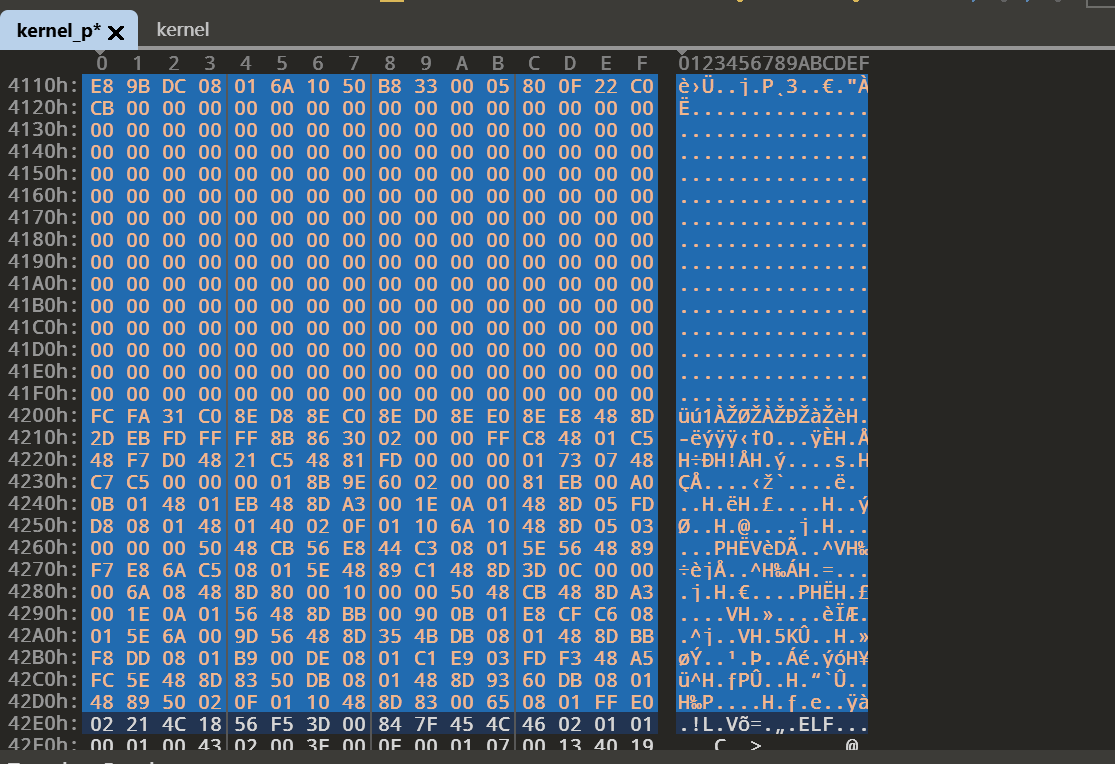Click last byte C0 in row 4110h
Screen dimensions: 1115x764
[x=642, y=86]
